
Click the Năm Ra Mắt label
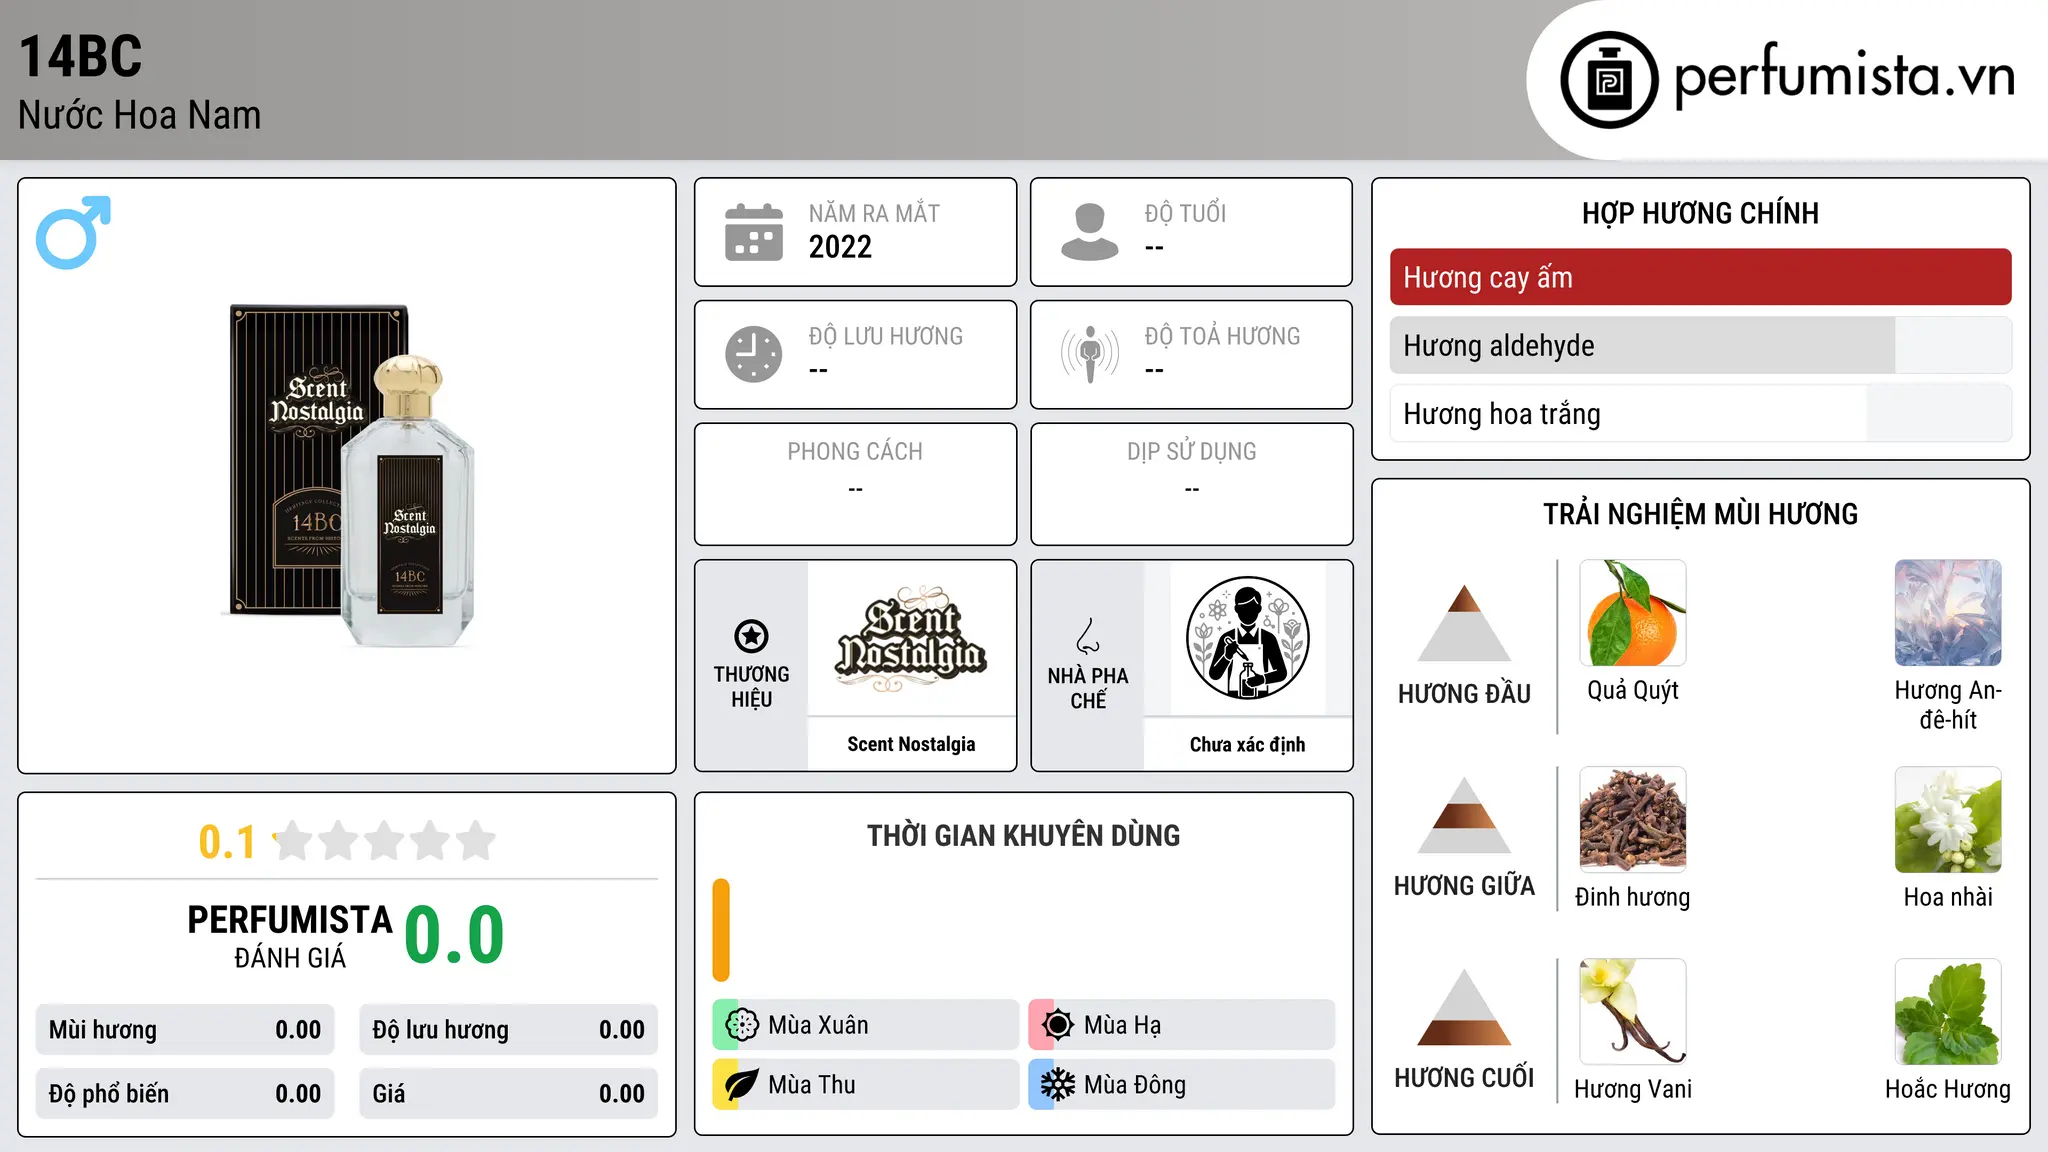pos(874,213)
